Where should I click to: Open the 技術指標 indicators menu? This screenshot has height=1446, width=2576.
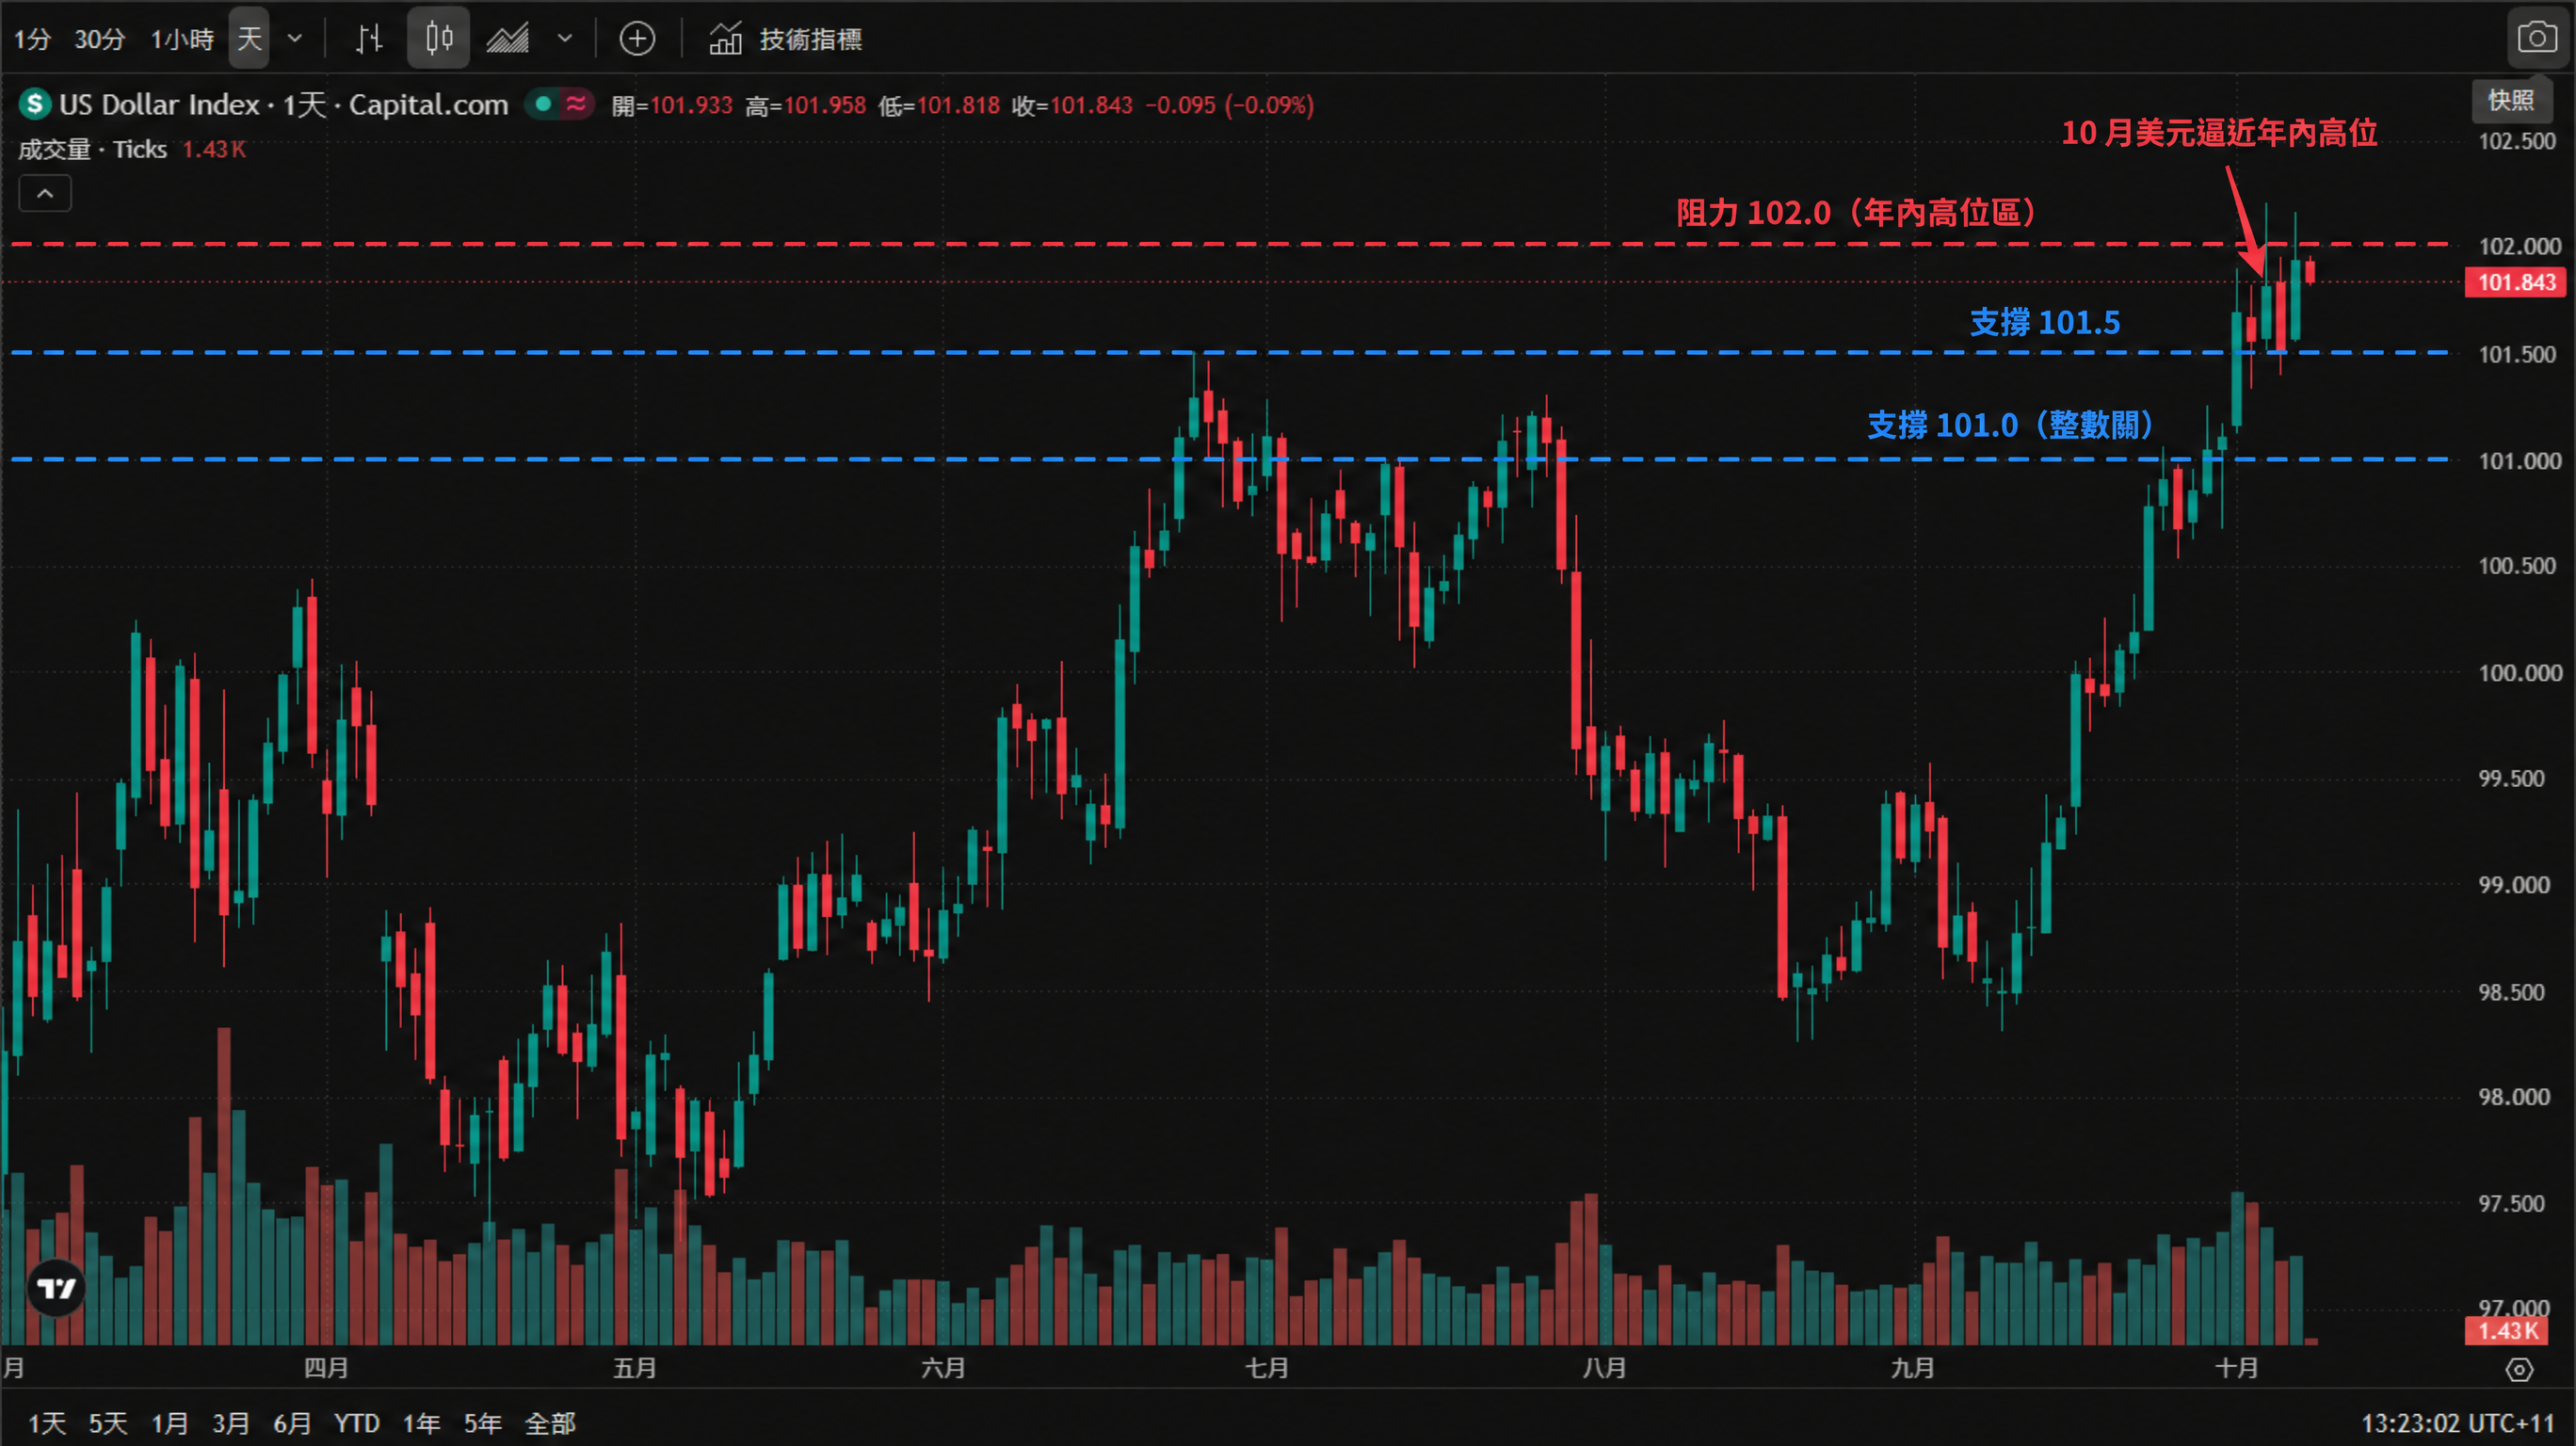pos(785,39)
